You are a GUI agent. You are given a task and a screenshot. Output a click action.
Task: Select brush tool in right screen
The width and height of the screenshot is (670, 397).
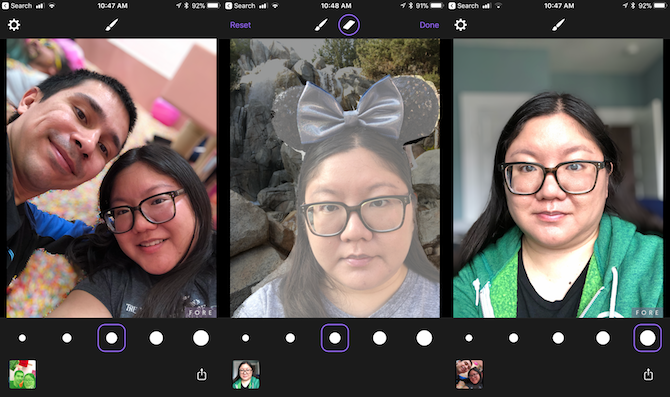(x=558, y=25)
